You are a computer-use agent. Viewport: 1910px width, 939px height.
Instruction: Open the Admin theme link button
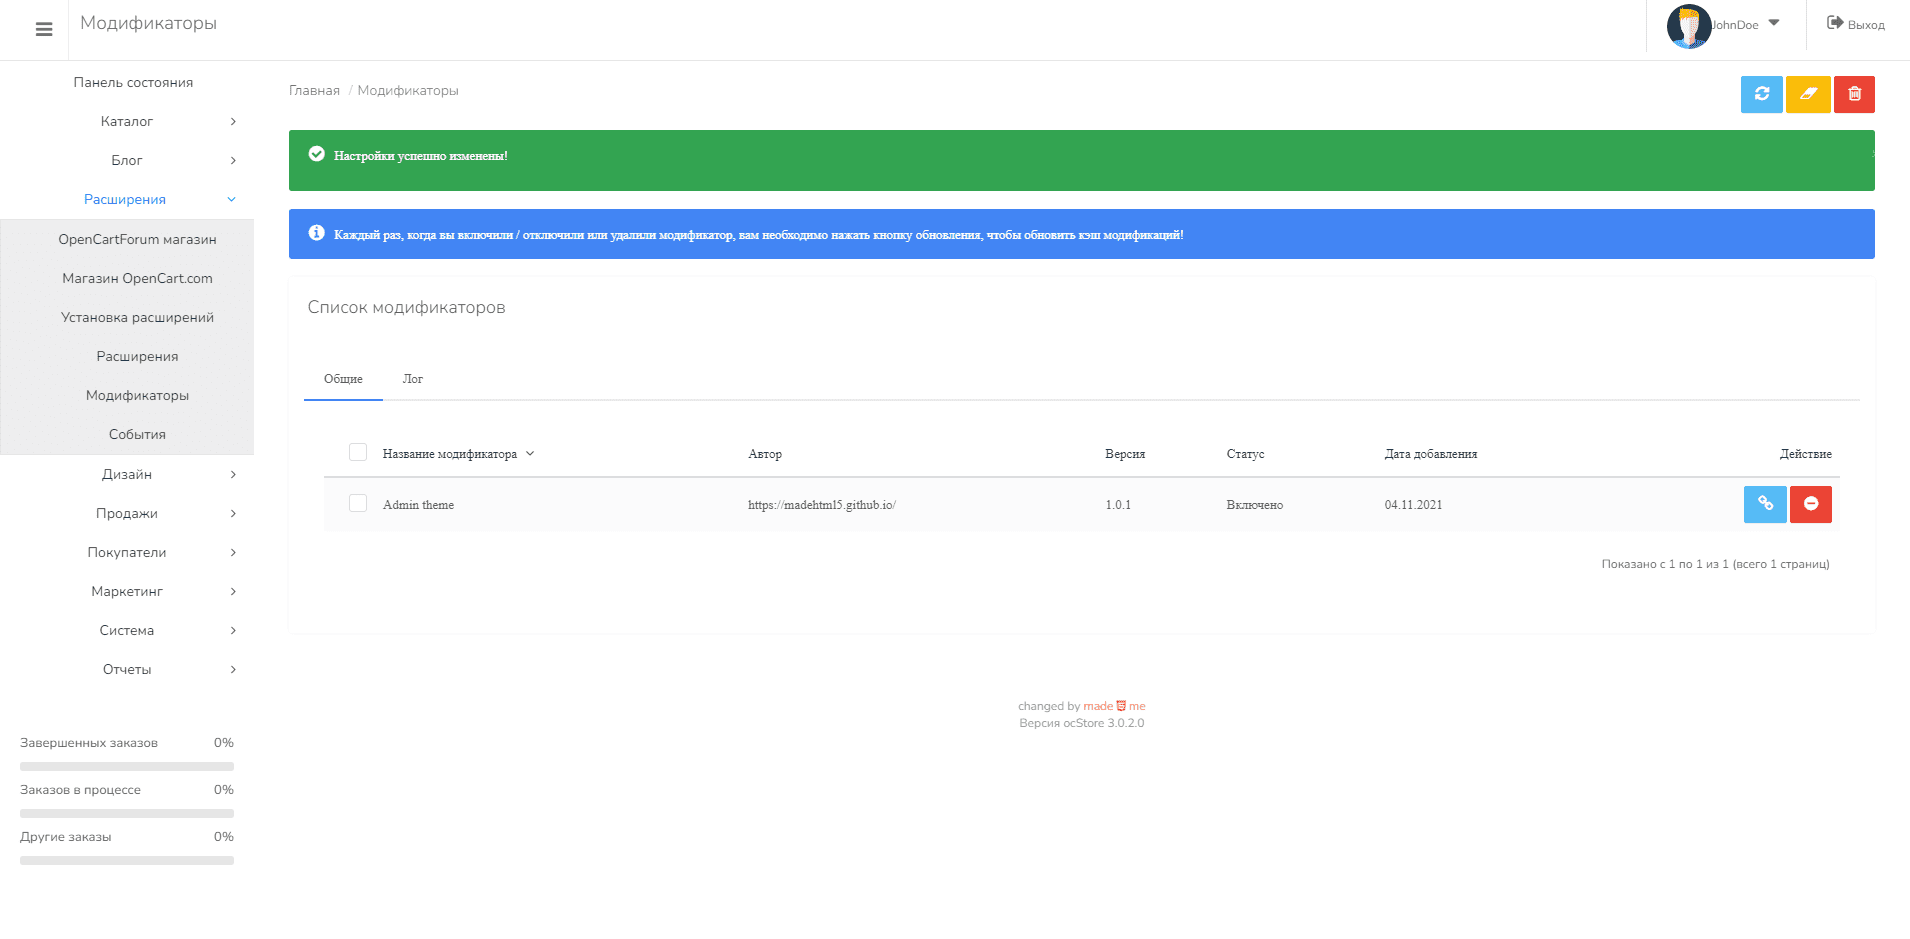[x=1765, y=504]
